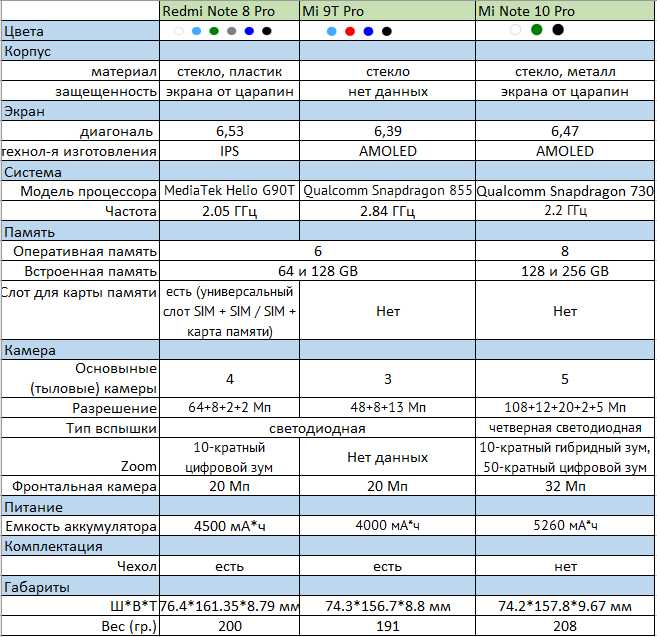This screenshot has height=637, width=657.
Task: Click the '48+8+13 Мп' resolution cell
Action: coord(388,407)
